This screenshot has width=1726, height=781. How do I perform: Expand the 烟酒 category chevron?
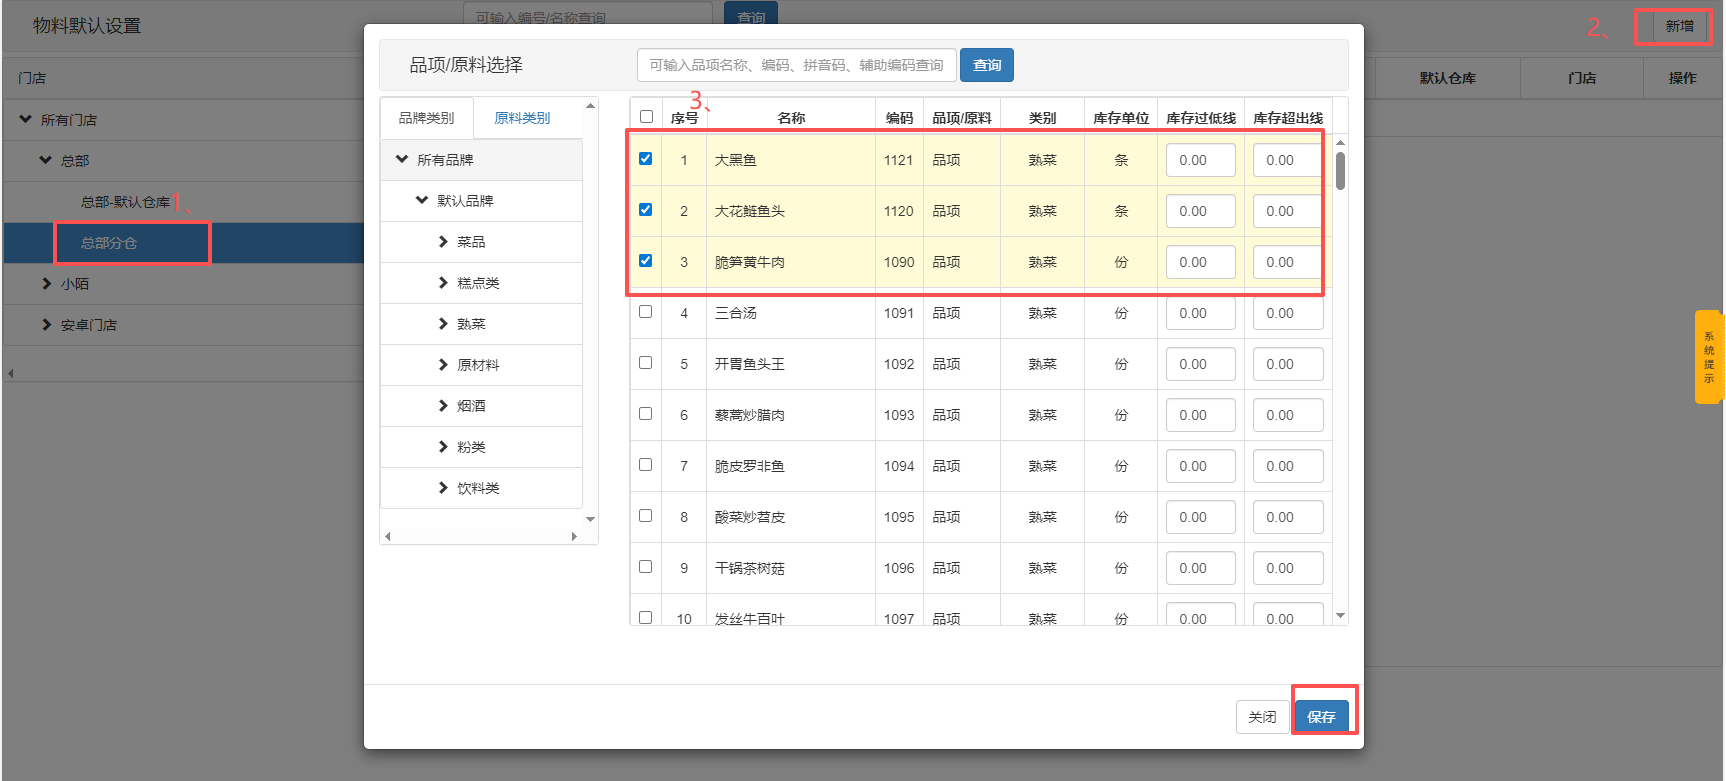443,406
